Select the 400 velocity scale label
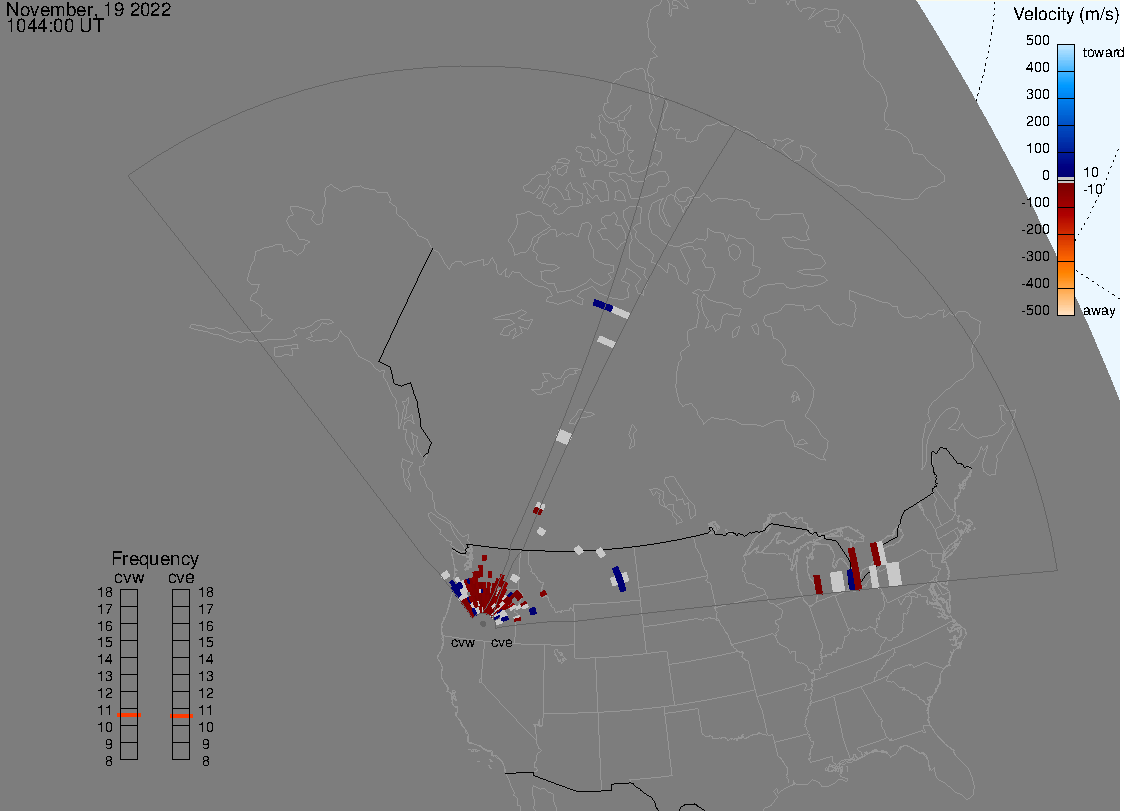The height and width of the screenshot is (811, 1124). pyautogui.click(x=1037, y=67)
